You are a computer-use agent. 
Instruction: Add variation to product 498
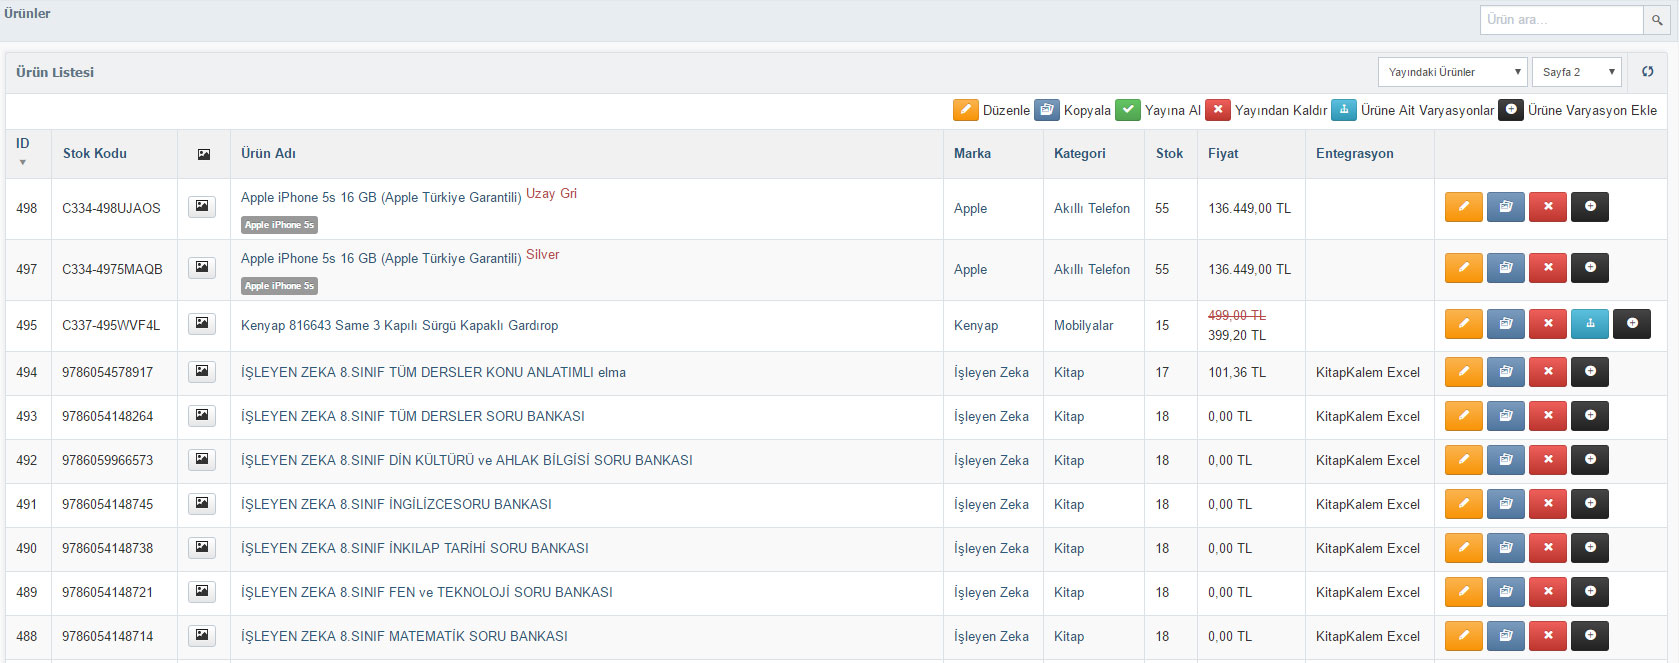(1590, 207)
